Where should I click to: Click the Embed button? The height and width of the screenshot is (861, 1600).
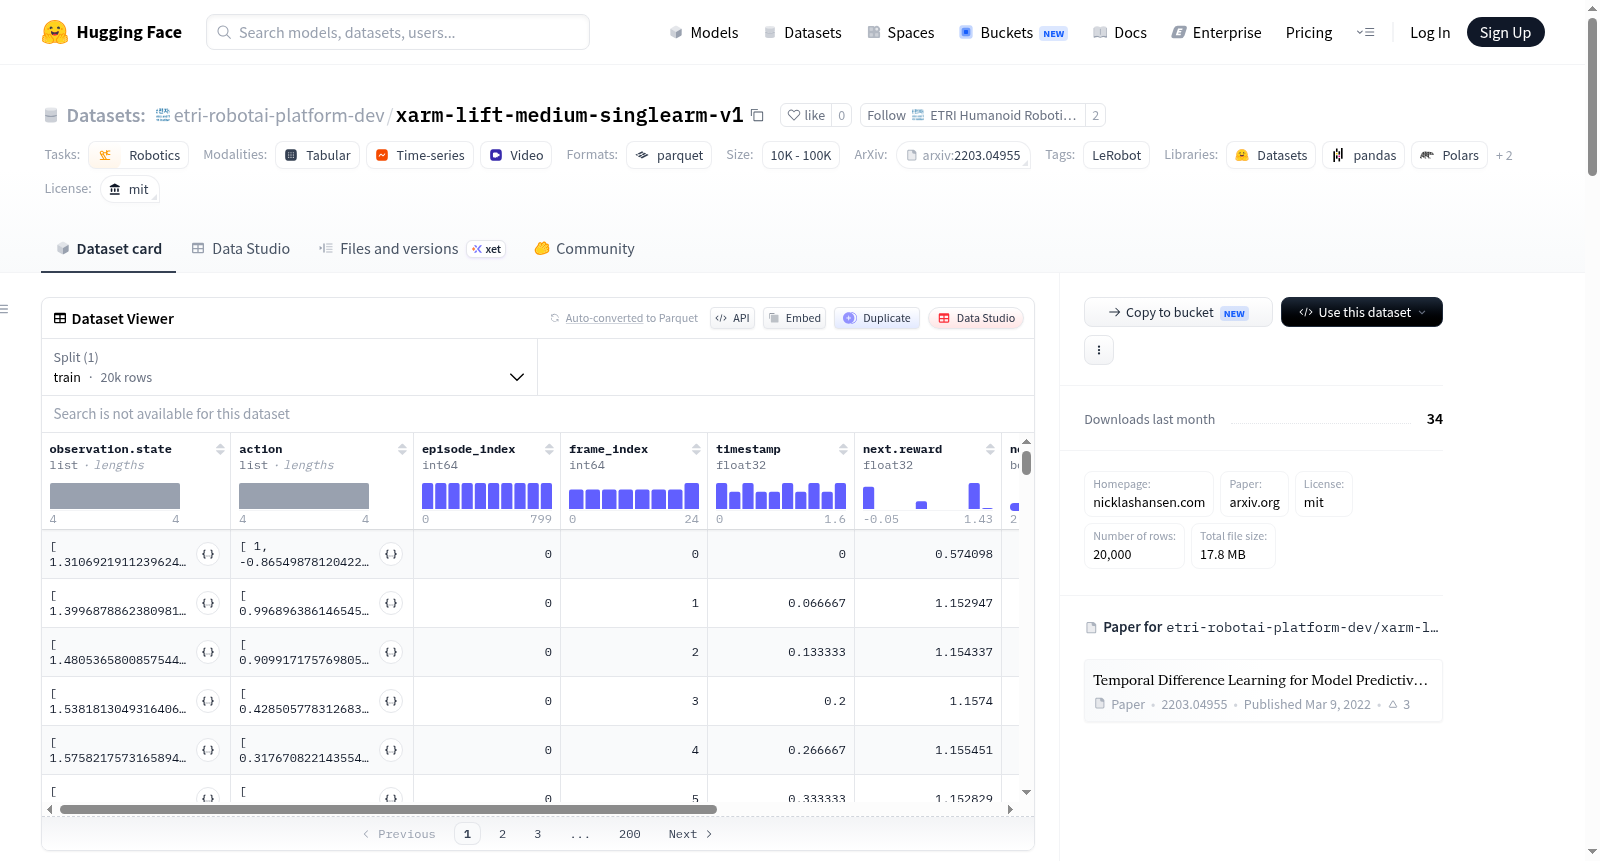pos(794,318)
